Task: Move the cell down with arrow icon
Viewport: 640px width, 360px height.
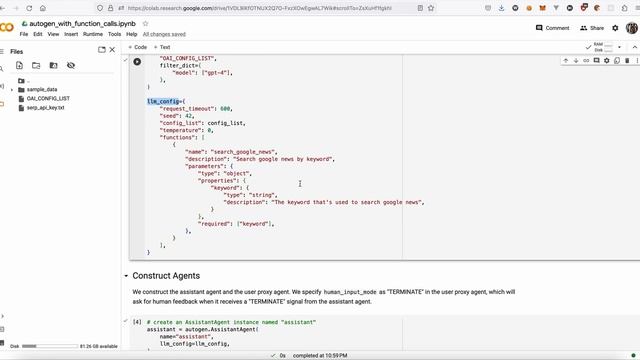Action: tap(576, 60)
